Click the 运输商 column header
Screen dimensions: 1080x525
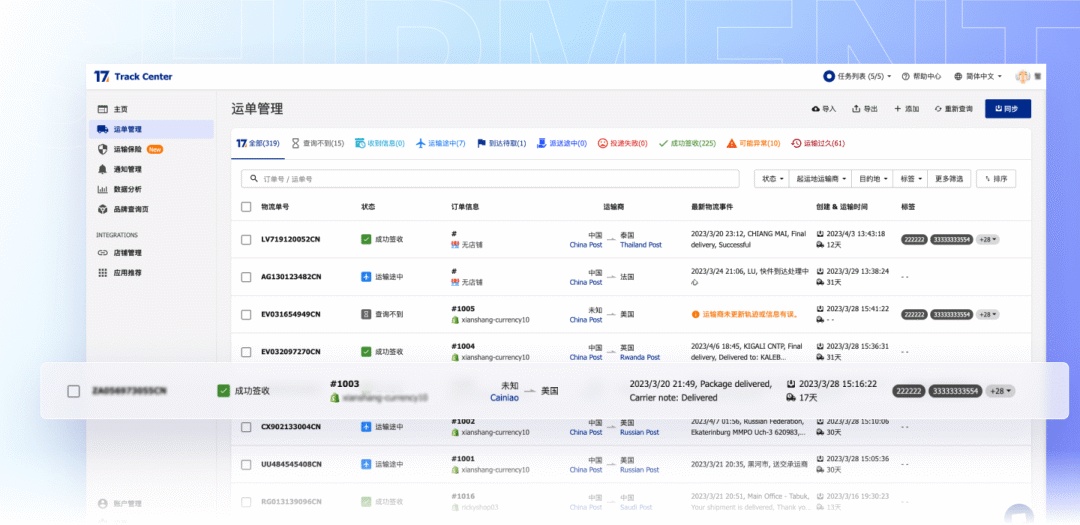[614, 207]
